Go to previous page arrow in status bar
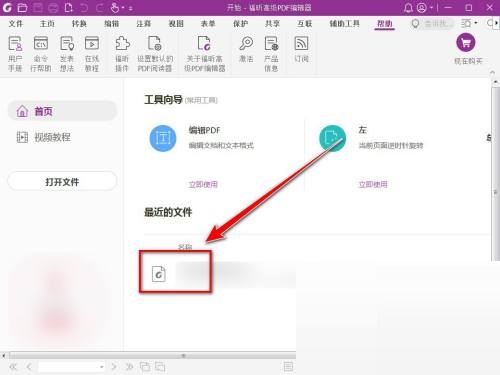Viewport: 500px width, 375px height. click(29, 367)
